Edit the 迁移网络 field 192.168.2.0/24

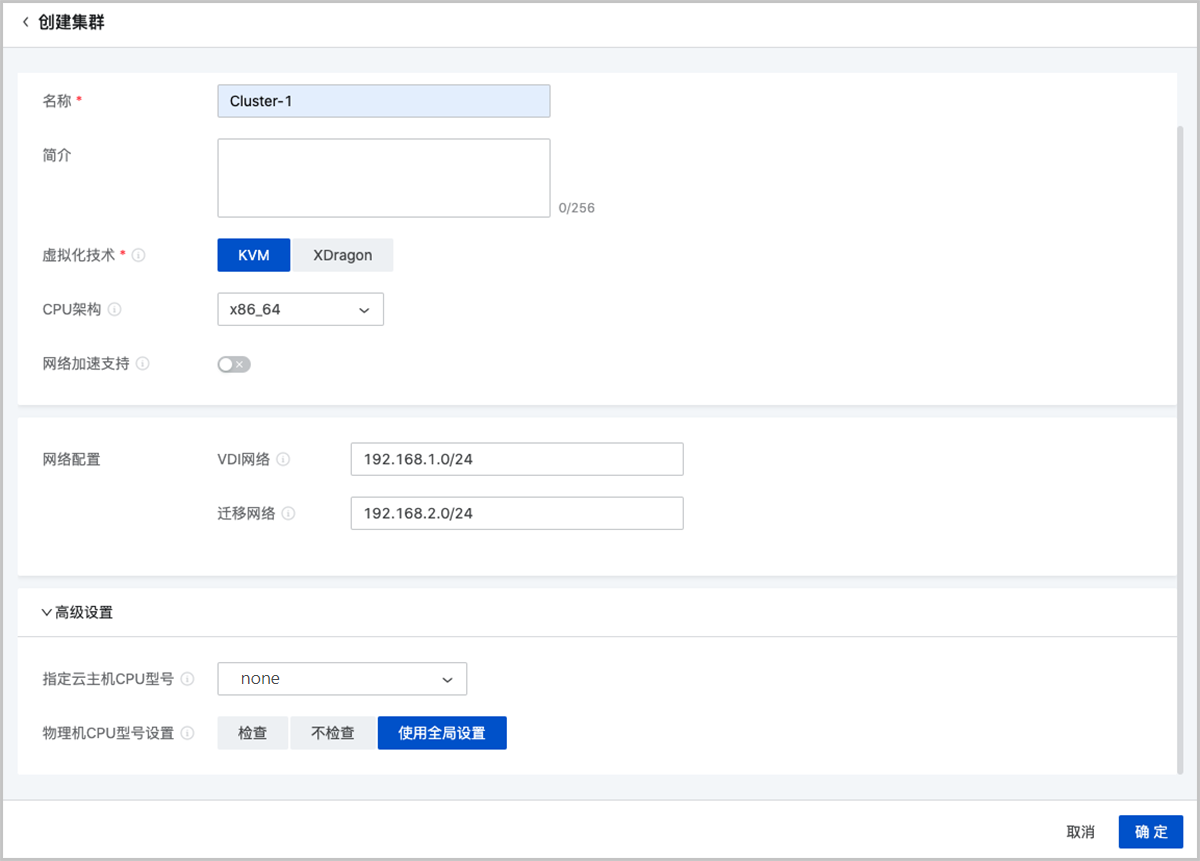(x=517, y=514)
